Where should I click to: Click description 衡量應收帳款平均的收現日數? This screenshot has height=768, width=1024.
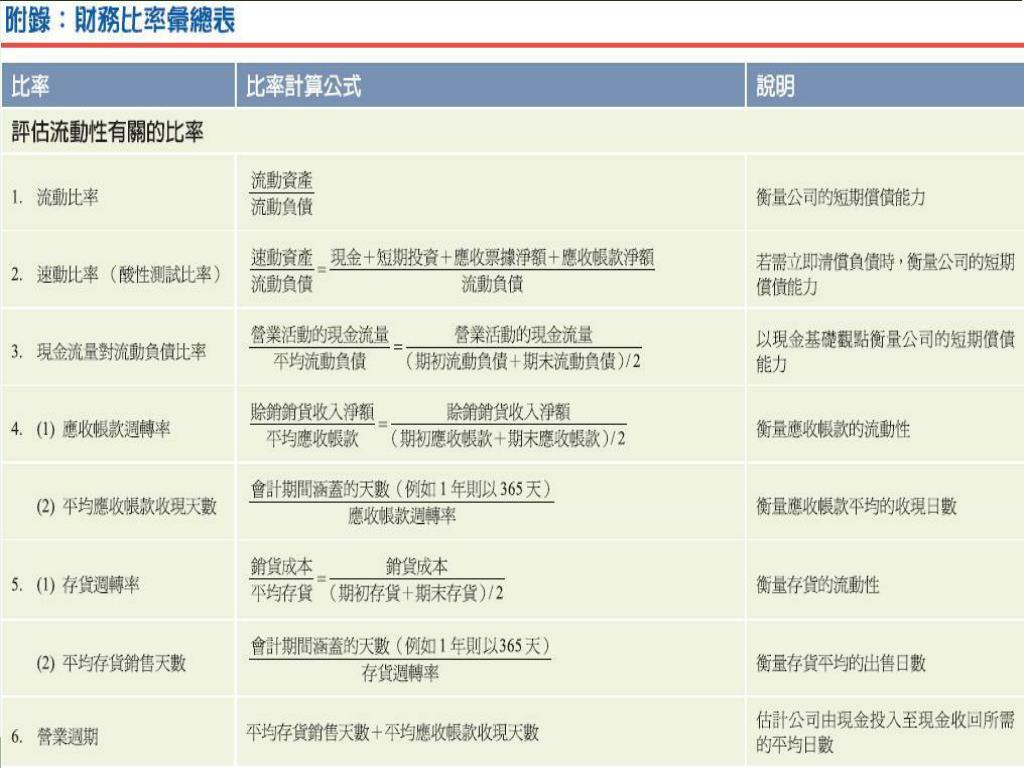[x=856, y=506]
